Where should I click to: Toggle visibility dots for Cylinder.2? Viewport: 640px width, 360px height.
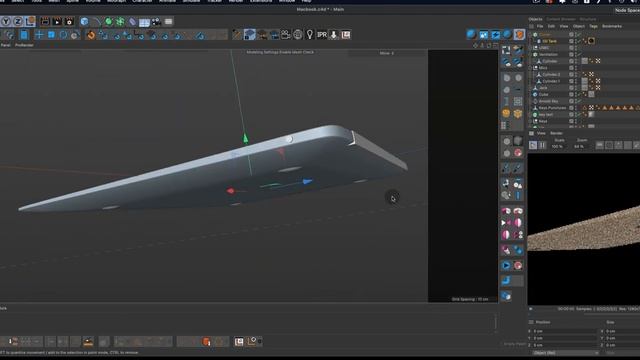click(x=576, y=74)
